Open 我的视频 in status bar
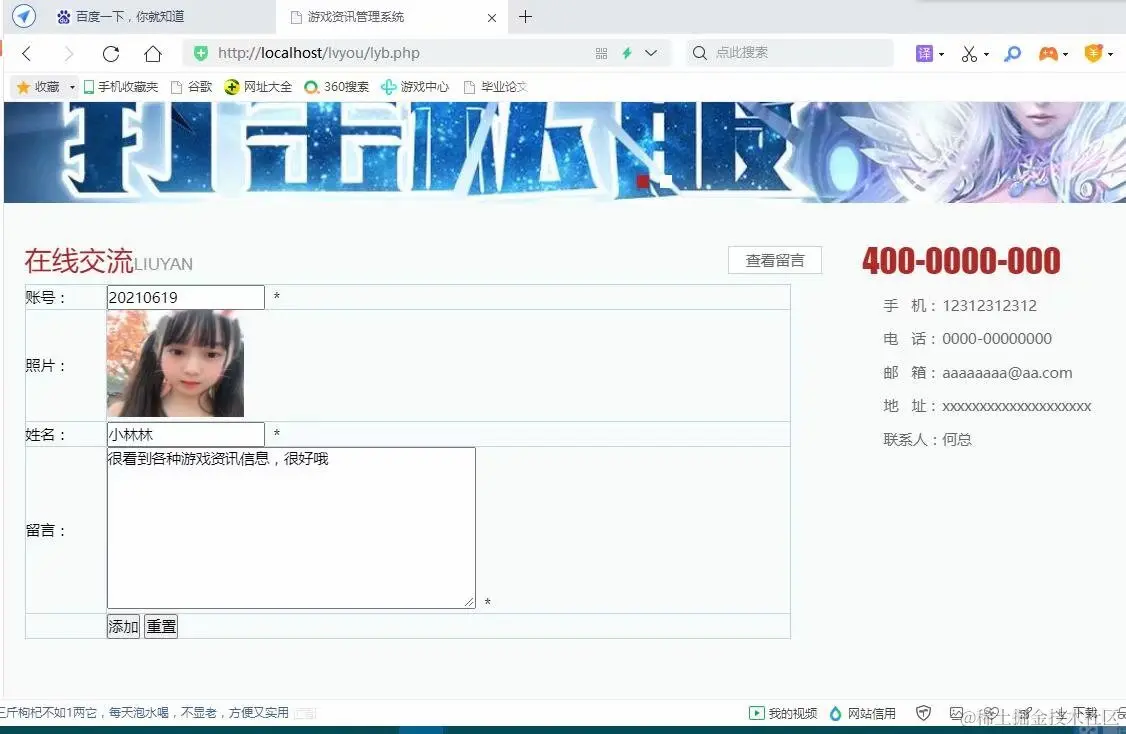Image resolution: width=1126 pixels, height=734 pixels. [783, 713]
